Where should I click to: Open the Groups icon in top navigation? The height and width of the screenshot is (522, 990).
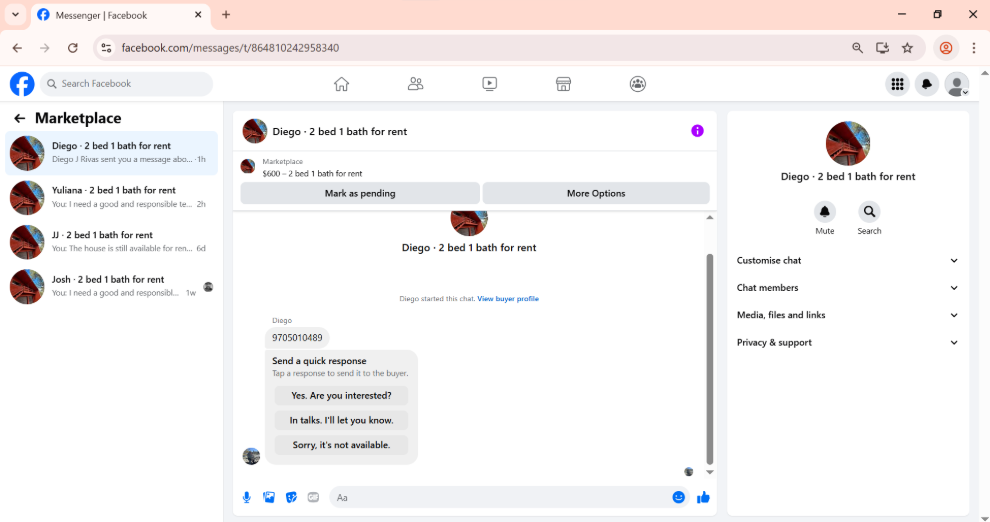pos(638,84)
